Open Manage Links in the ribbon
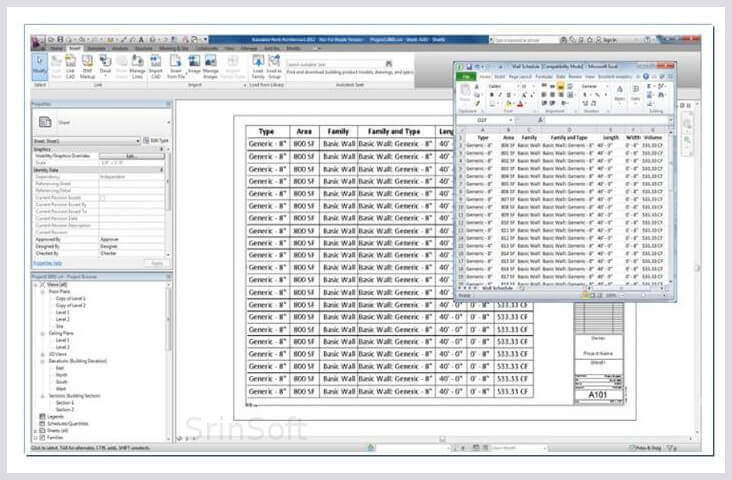732x480 pixels. pos(137,67)
